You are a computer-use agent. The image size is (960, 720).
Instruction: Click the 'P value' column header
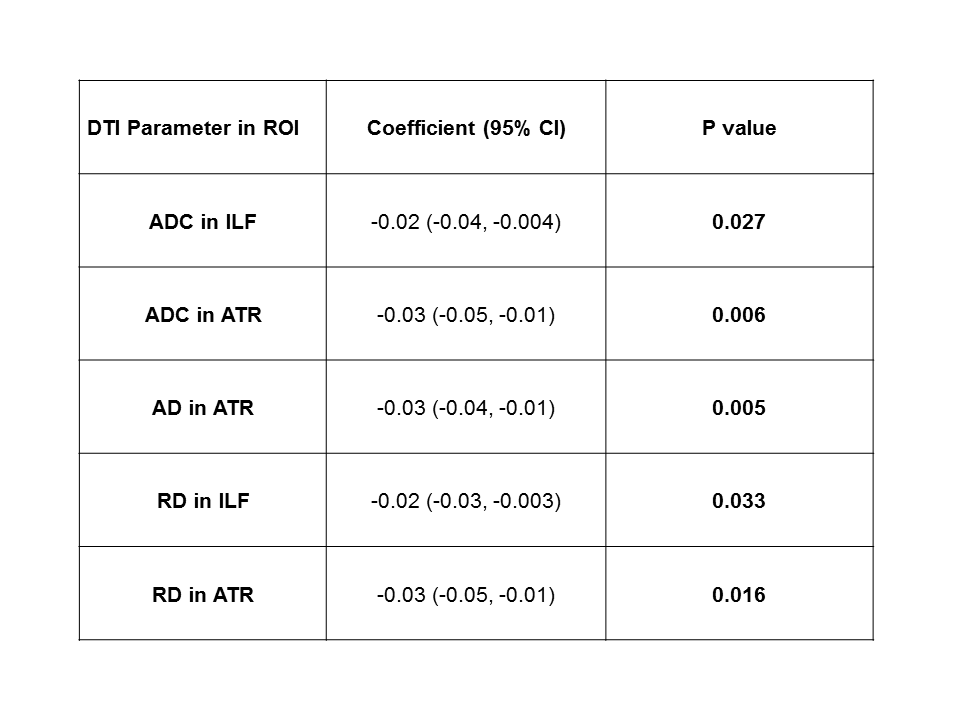point(738,129)
